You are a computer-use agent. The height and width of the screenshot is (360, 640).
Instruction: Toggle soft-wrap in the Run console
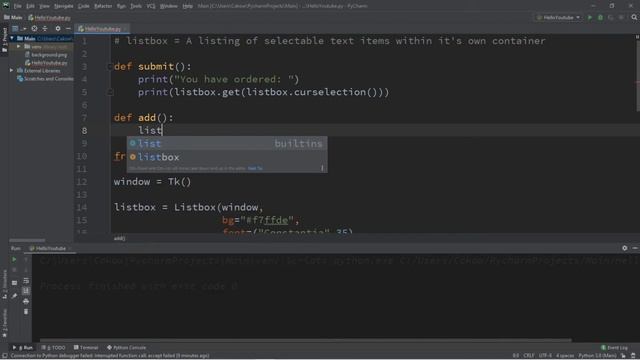tap(26, 280)
